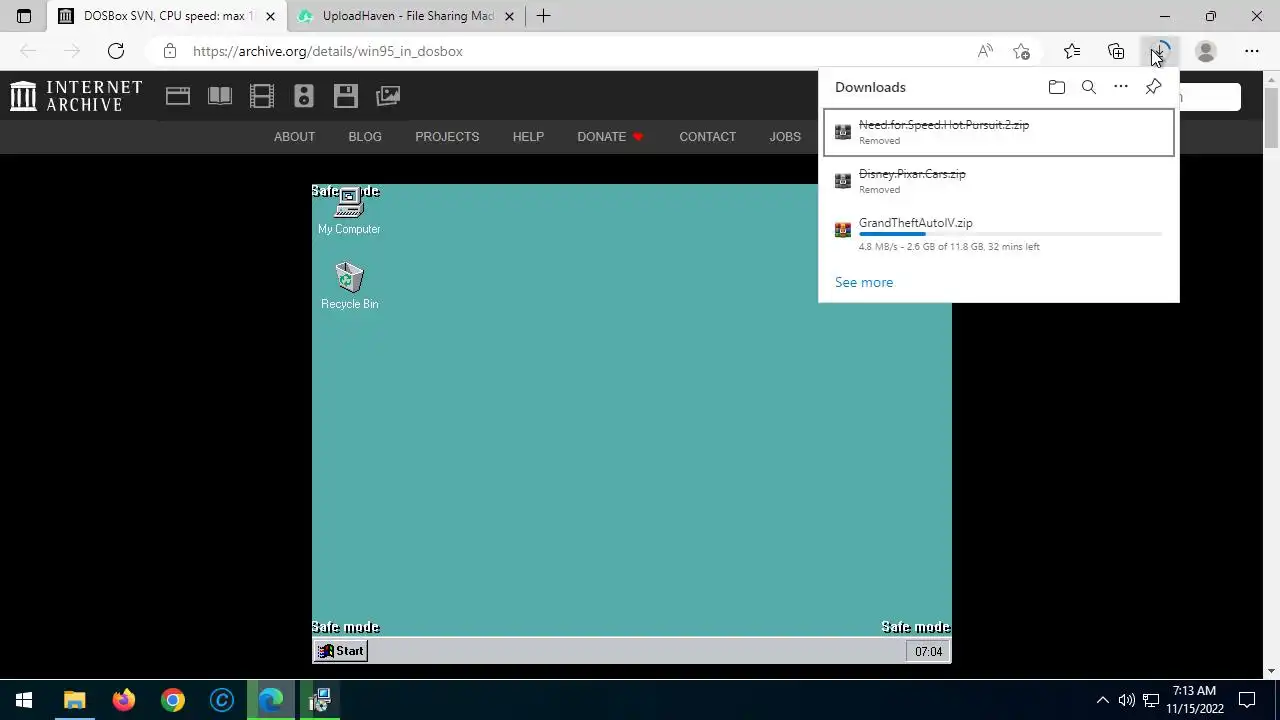Launch Chrome from taskbar
1280x720 pixels.
tap(173, 700)
